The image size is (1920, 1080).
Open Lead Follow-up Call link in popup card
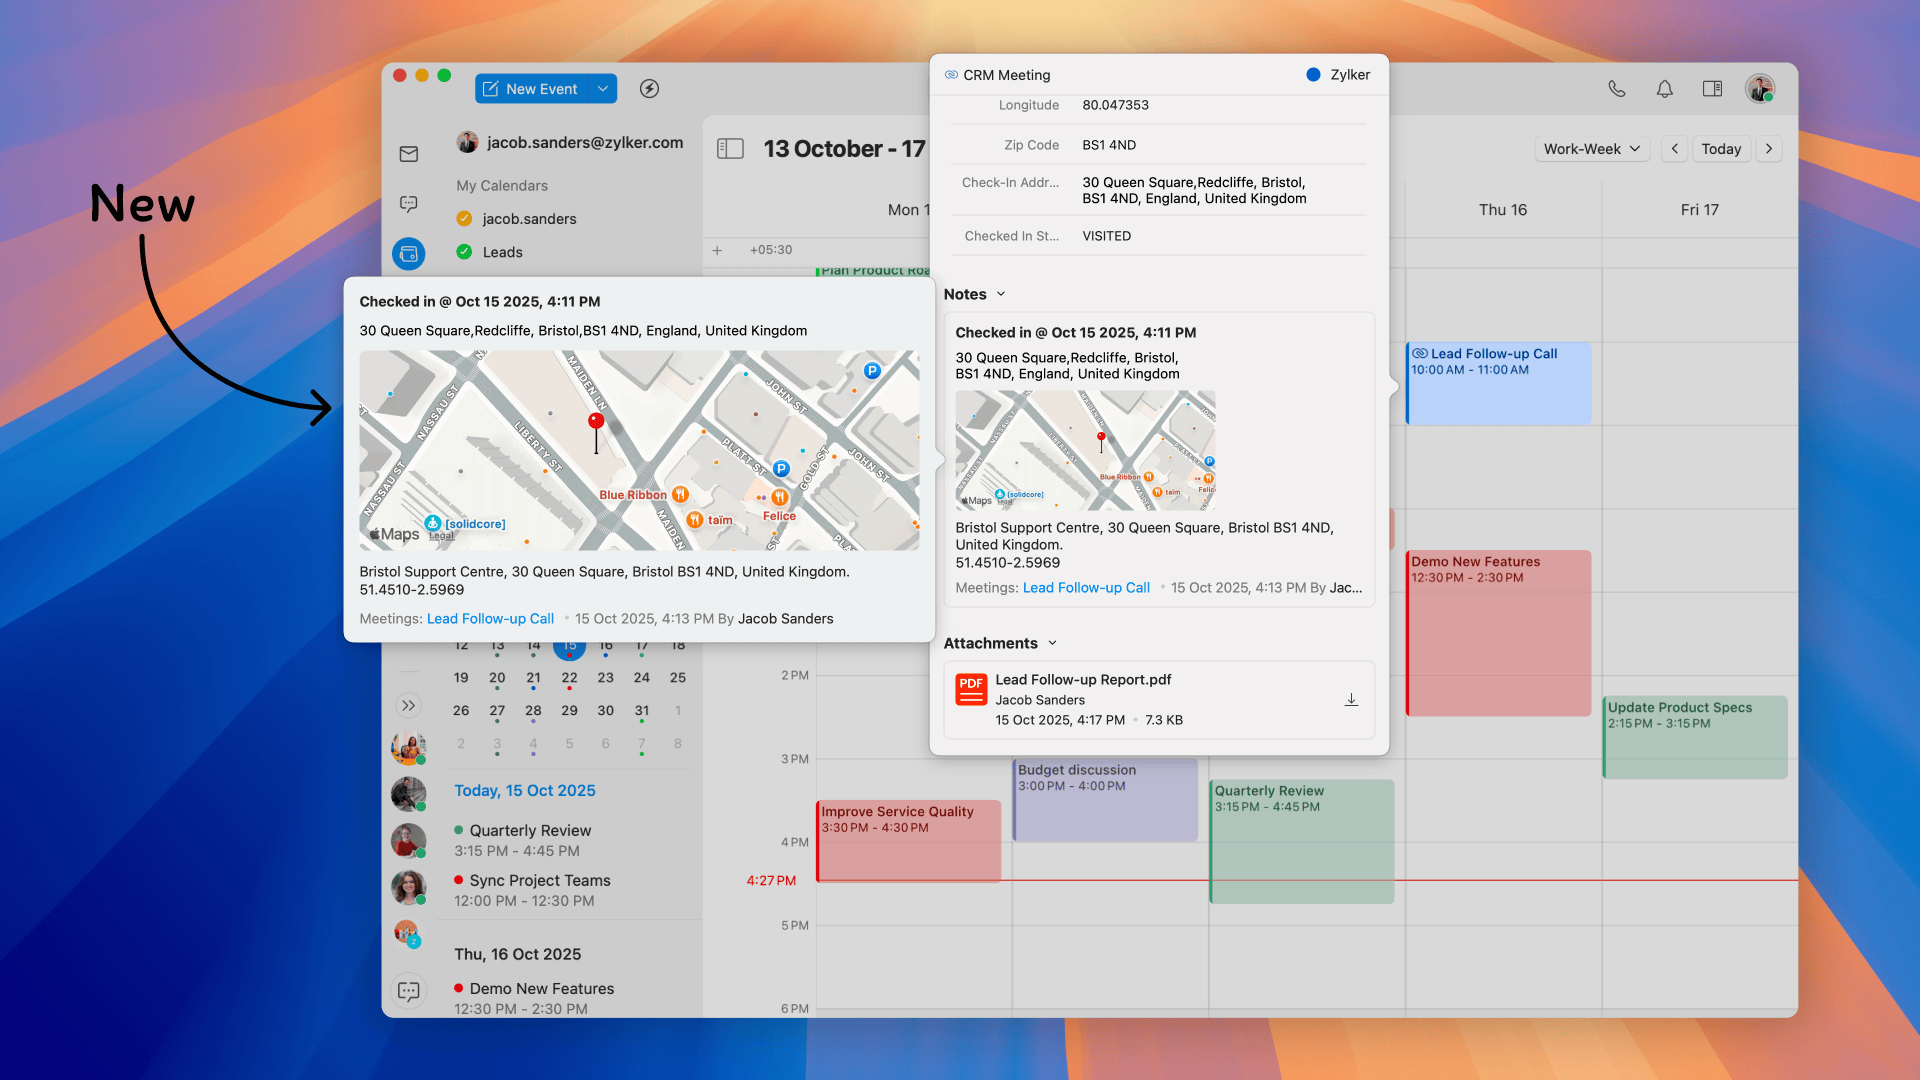[490, 619]
